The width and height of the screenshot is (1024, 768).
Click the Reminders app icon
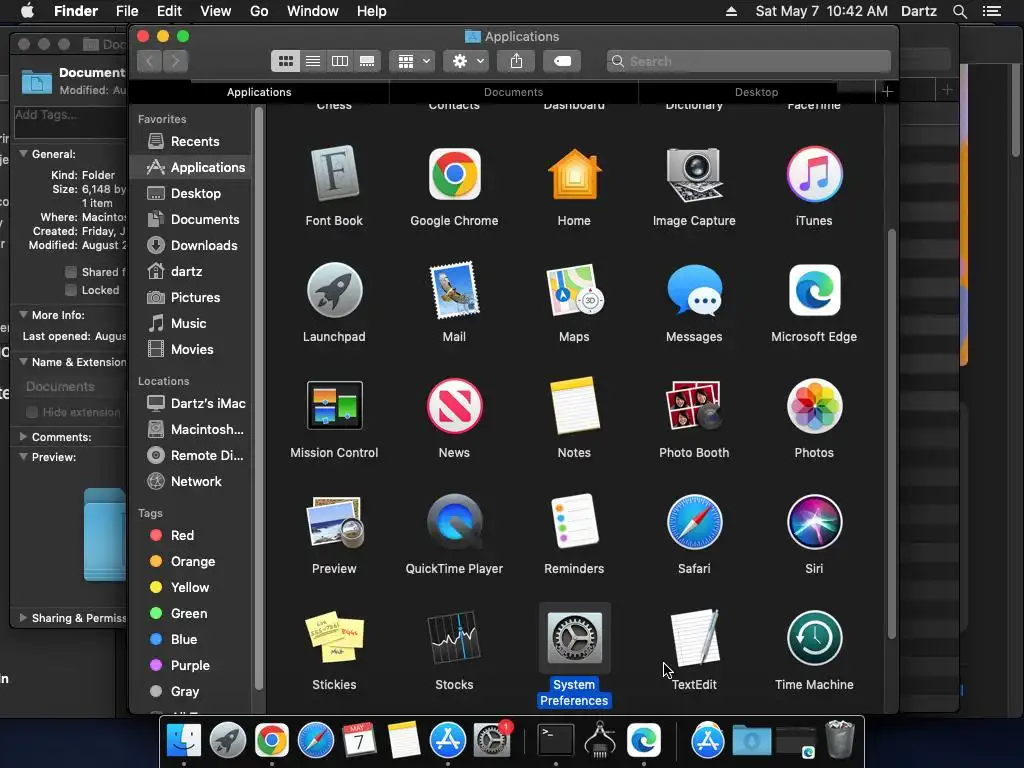point(574,522)
